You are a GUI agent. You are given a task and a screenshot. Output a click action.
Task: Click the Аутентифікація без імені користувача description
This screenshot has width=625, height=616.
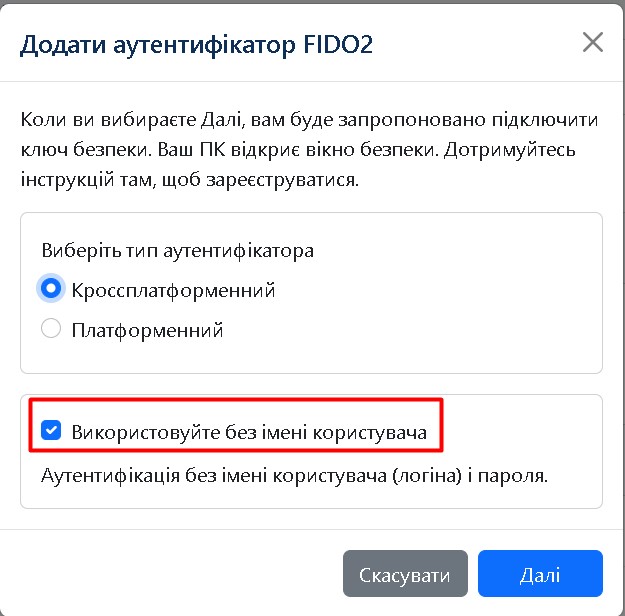[x=295, y=475]
